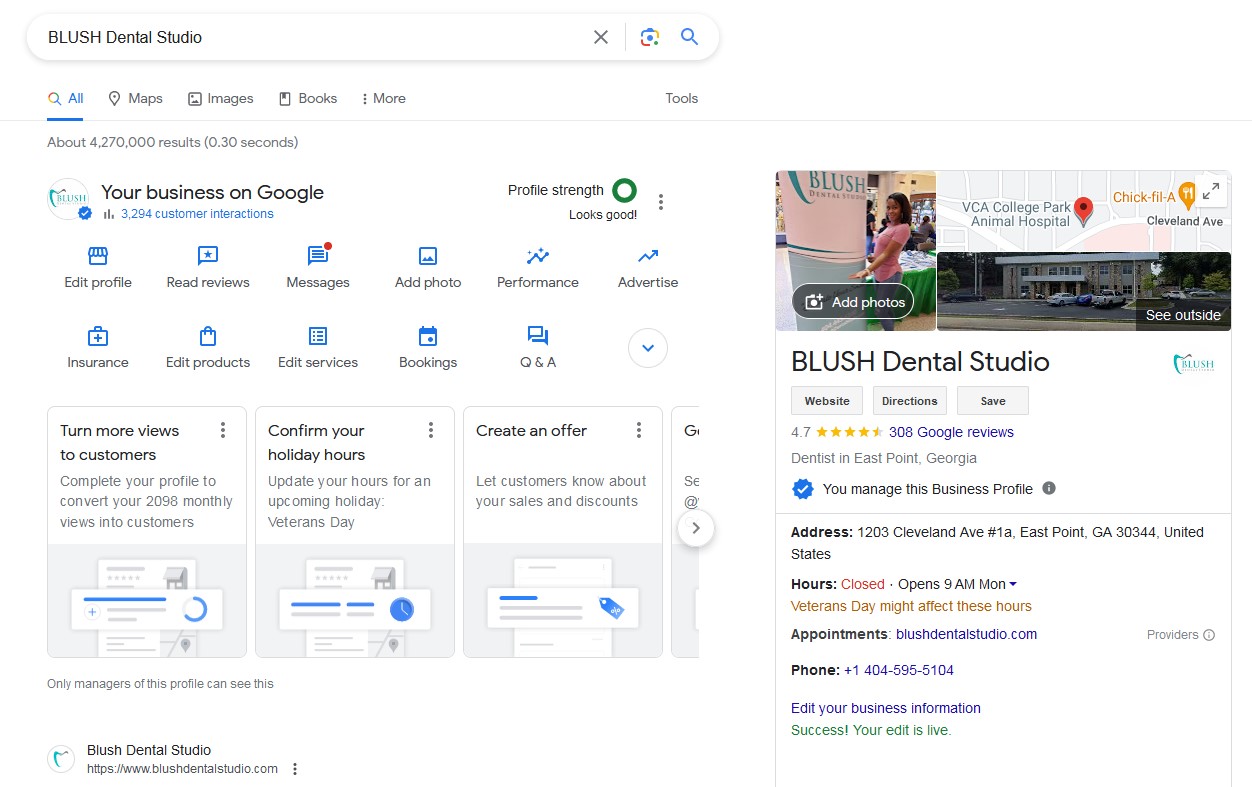Click the search input field
Screen dimensions: 1252x787
(x=310, y=37)
